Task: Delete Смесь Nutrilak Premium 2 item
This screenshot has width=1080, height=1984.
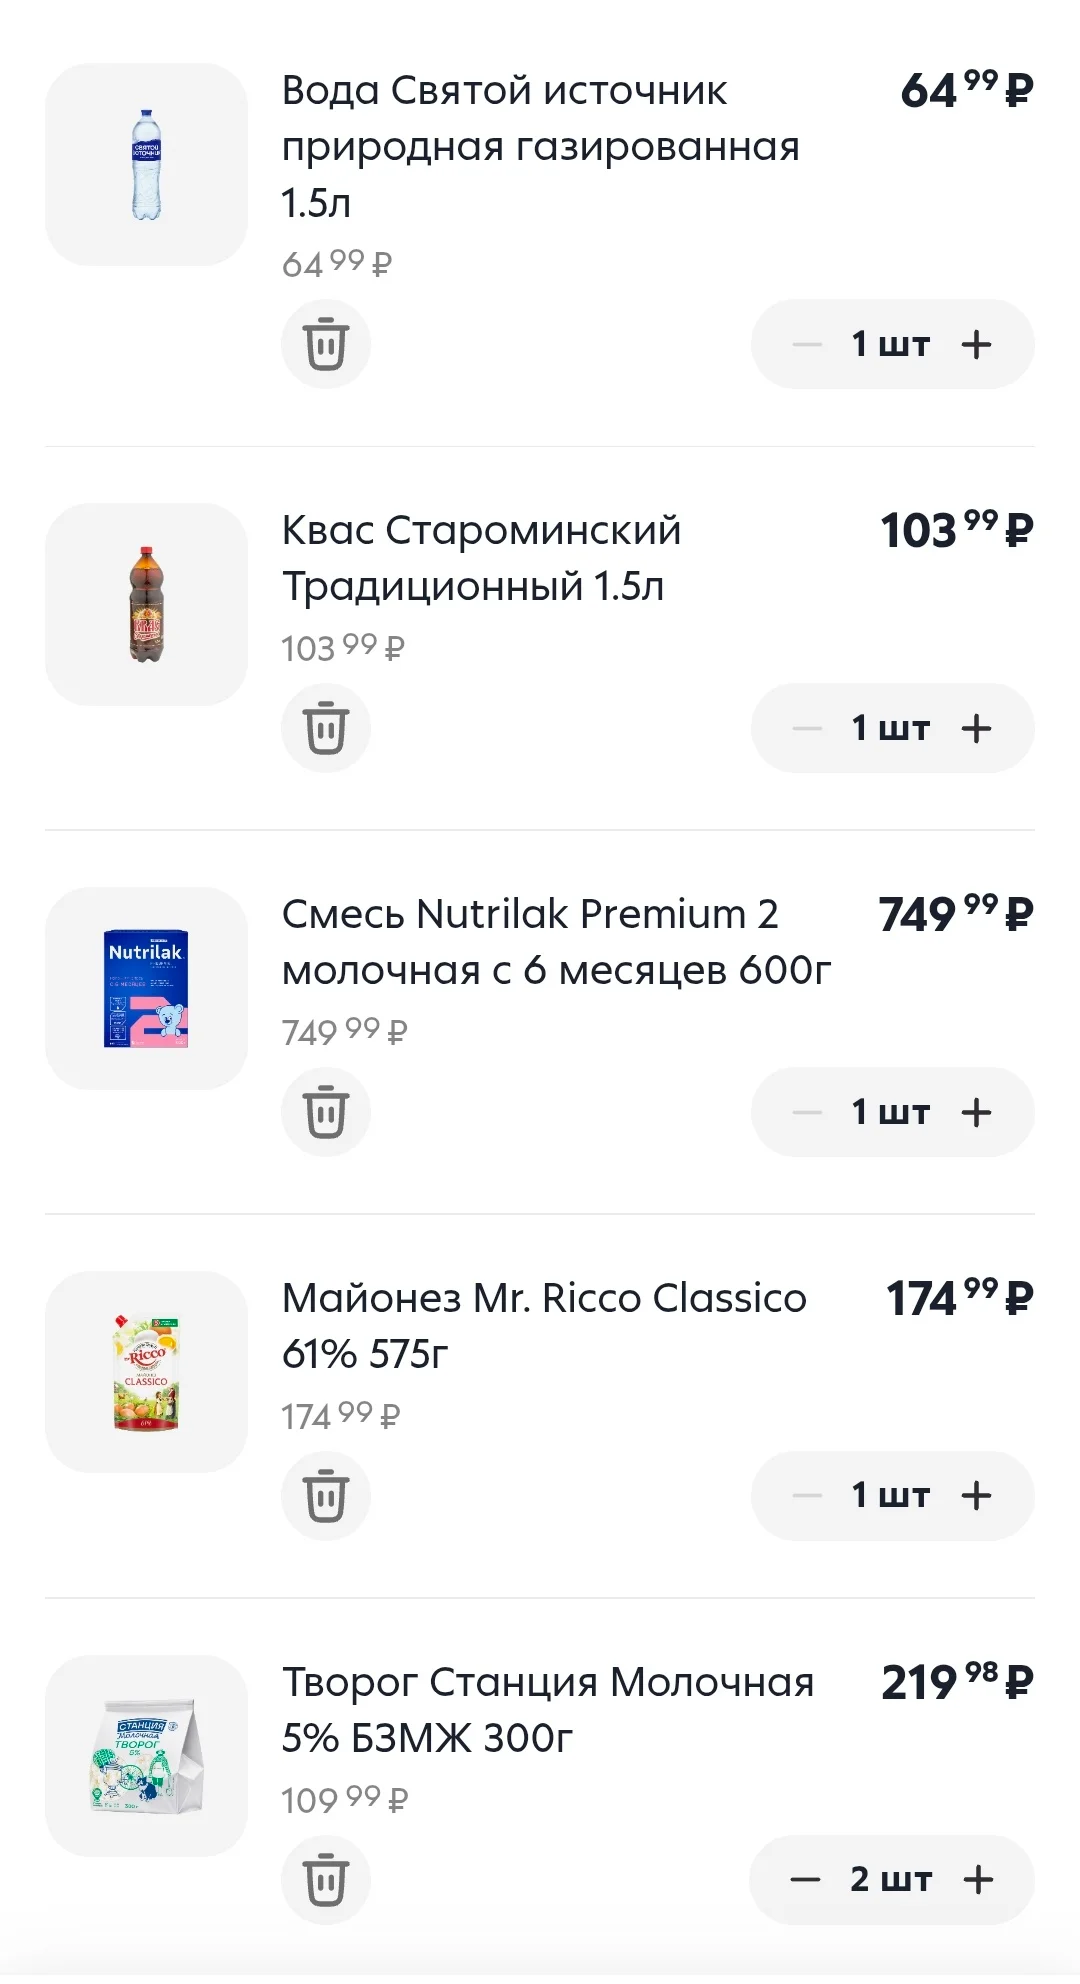Action: (326, 1112)
